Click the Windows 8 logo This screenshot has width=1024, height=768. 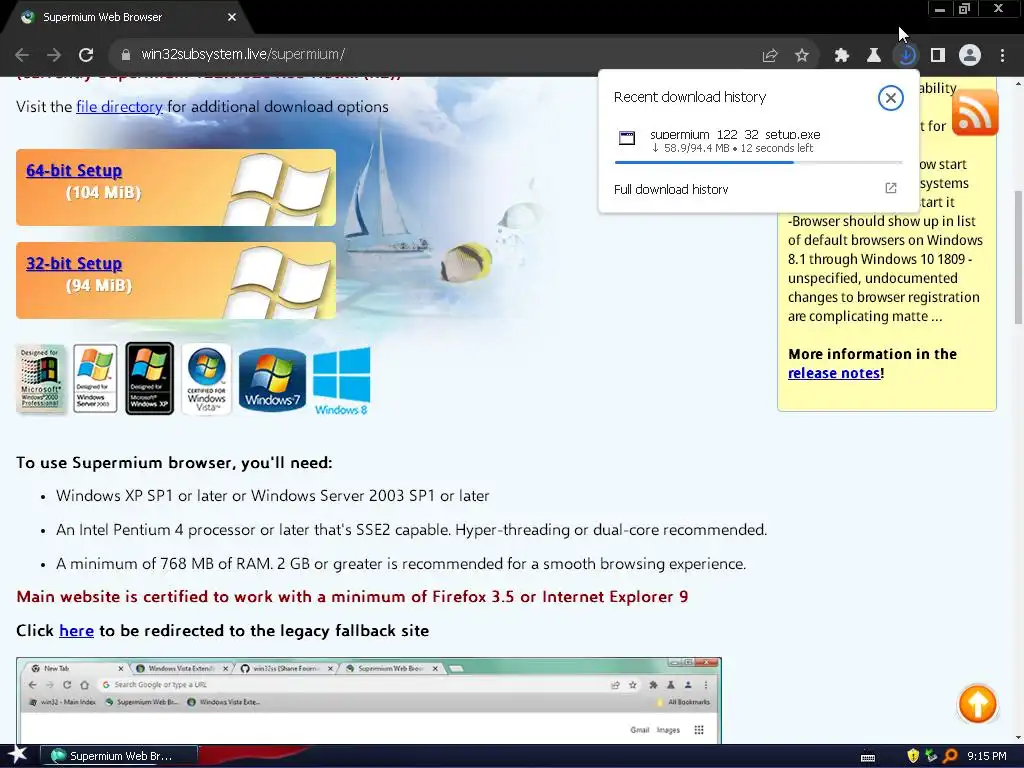tap(342, 381)
